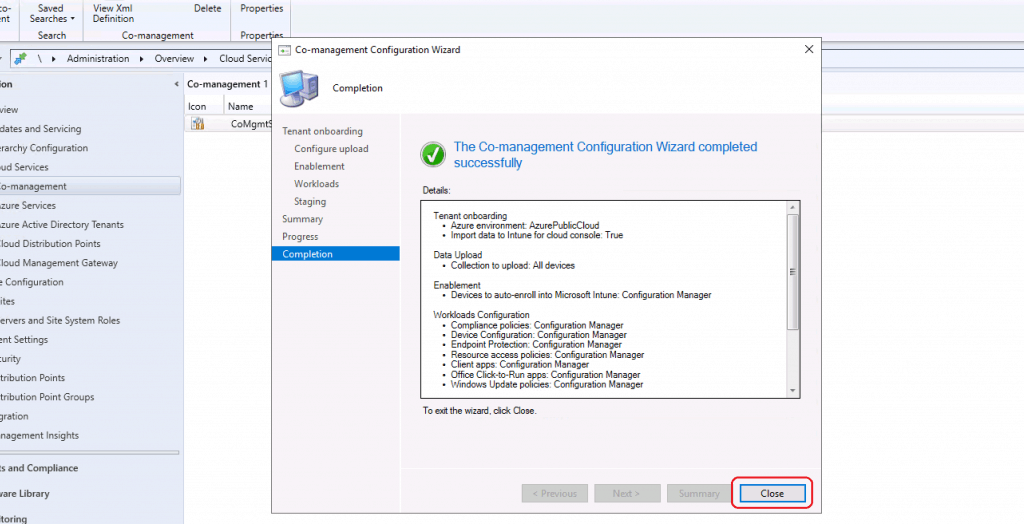Select the Tenant onboarding wizard step
1024x524 pixels.
[x=322, y=131]
